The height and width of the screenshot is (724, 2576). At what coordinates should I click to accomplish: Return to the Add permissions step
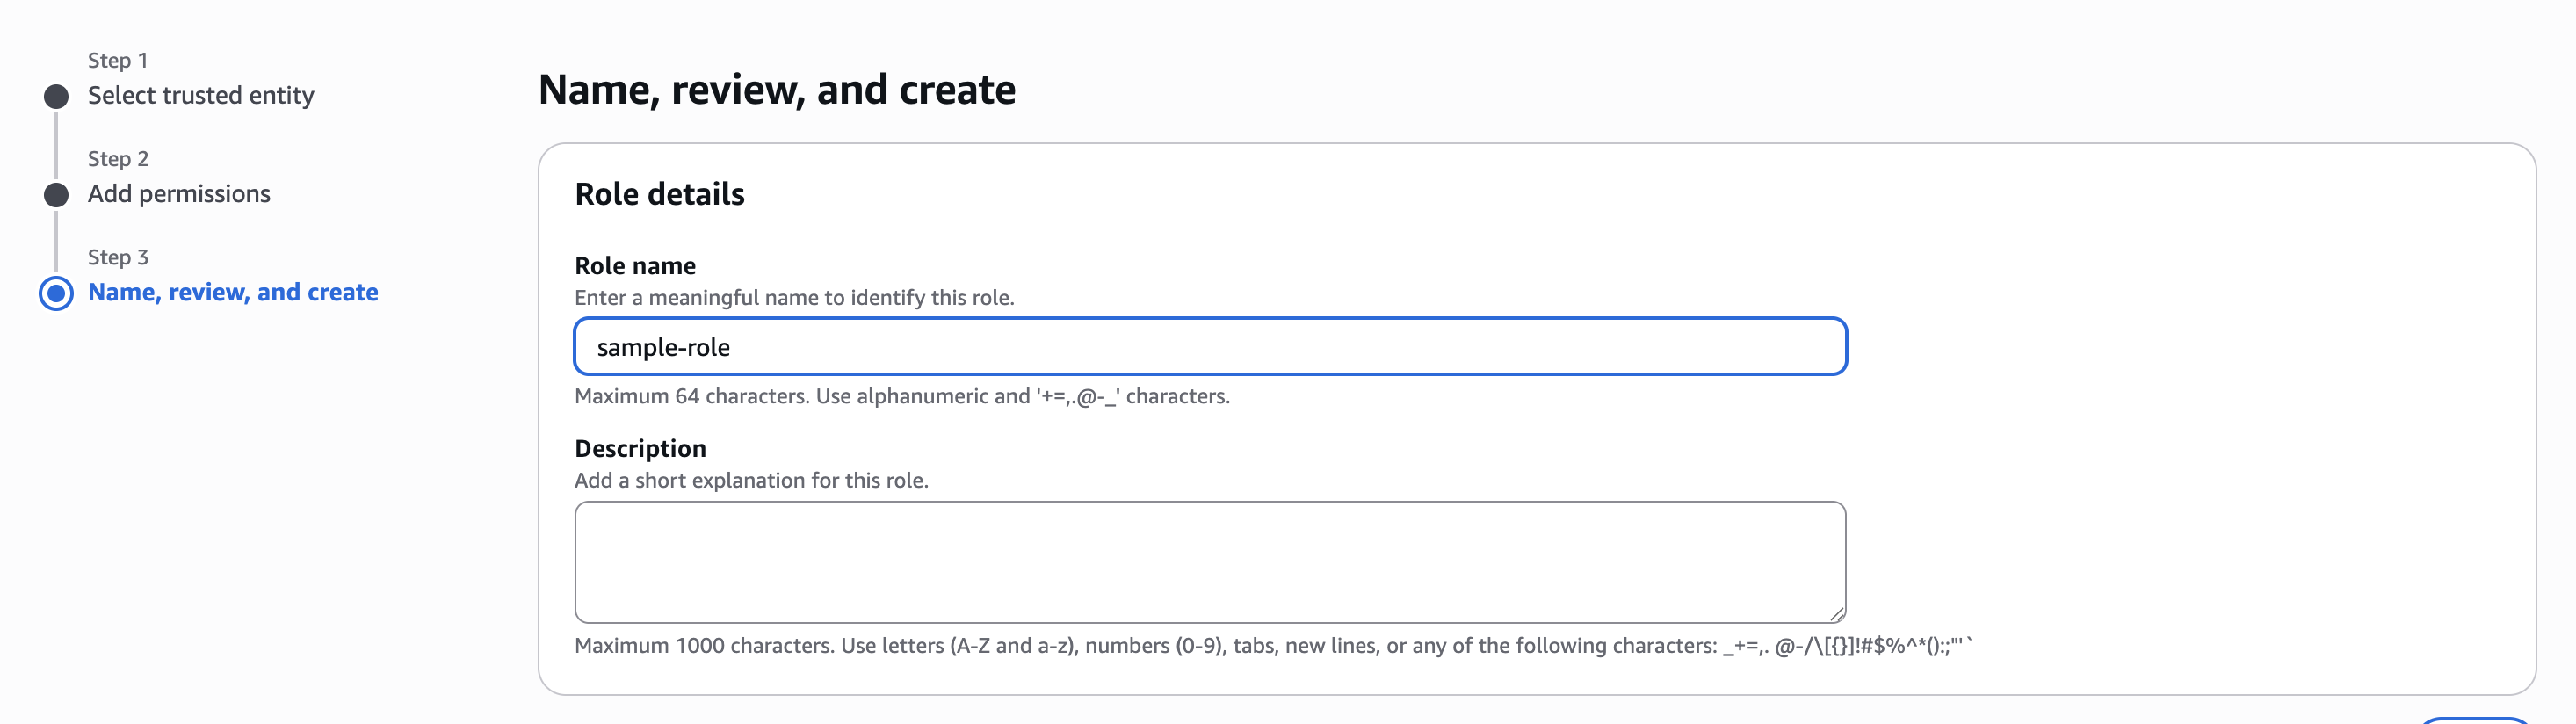coord(179,194)
